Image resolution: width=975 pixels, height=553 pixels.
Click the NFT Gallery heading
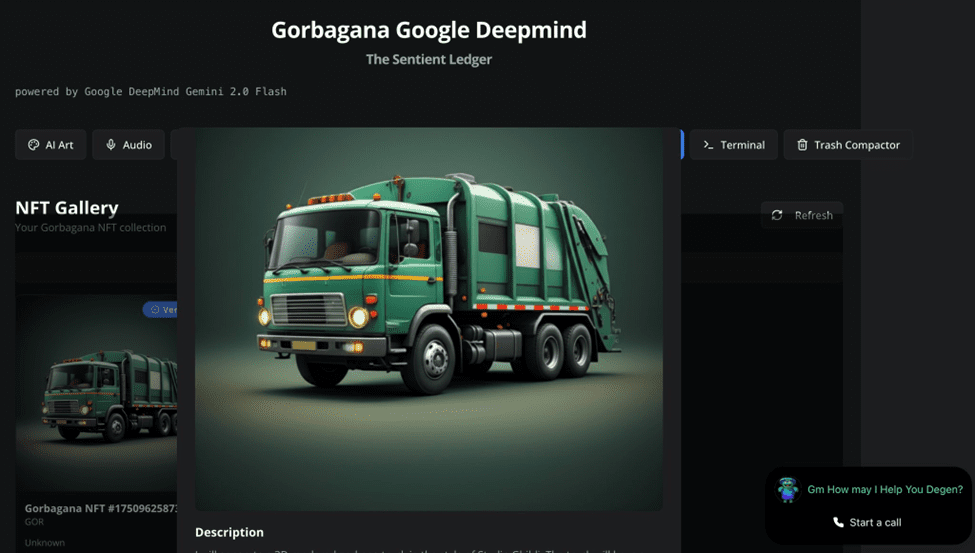coord(67,208)
